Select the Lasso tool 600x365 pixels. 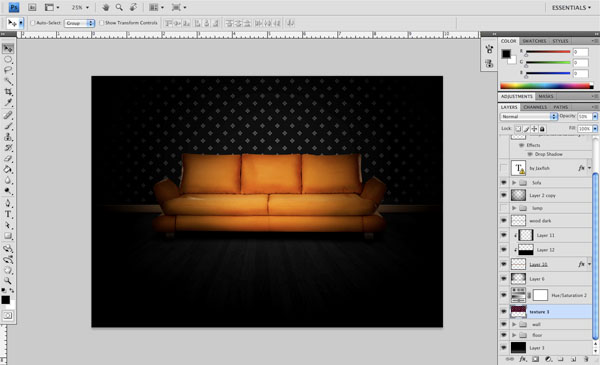(x=8, y=70)
